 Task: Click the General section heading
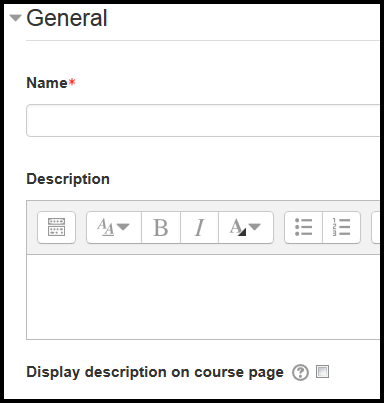pyautogui.click(x=67, y=18)
